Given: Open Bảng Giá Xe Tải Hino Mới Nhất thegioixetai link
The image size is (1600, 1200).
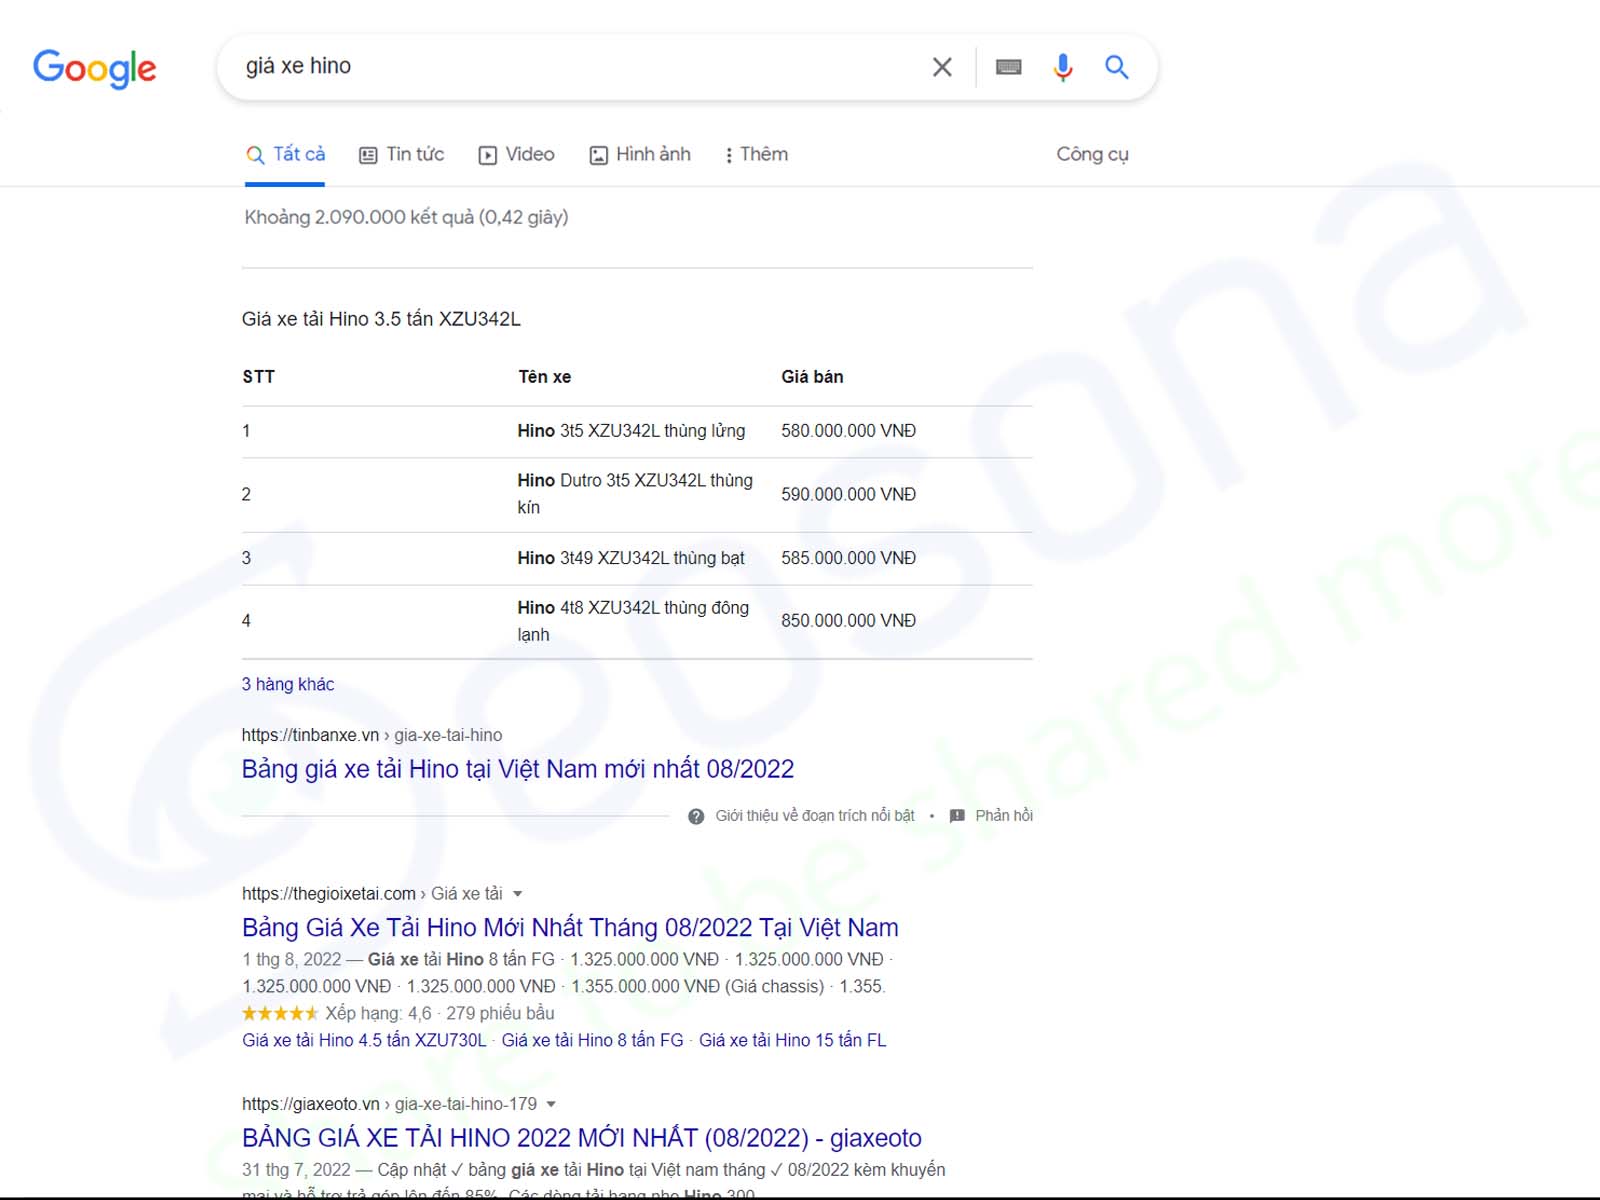Looking at the screenshot, I should click(x=570, y=928).
